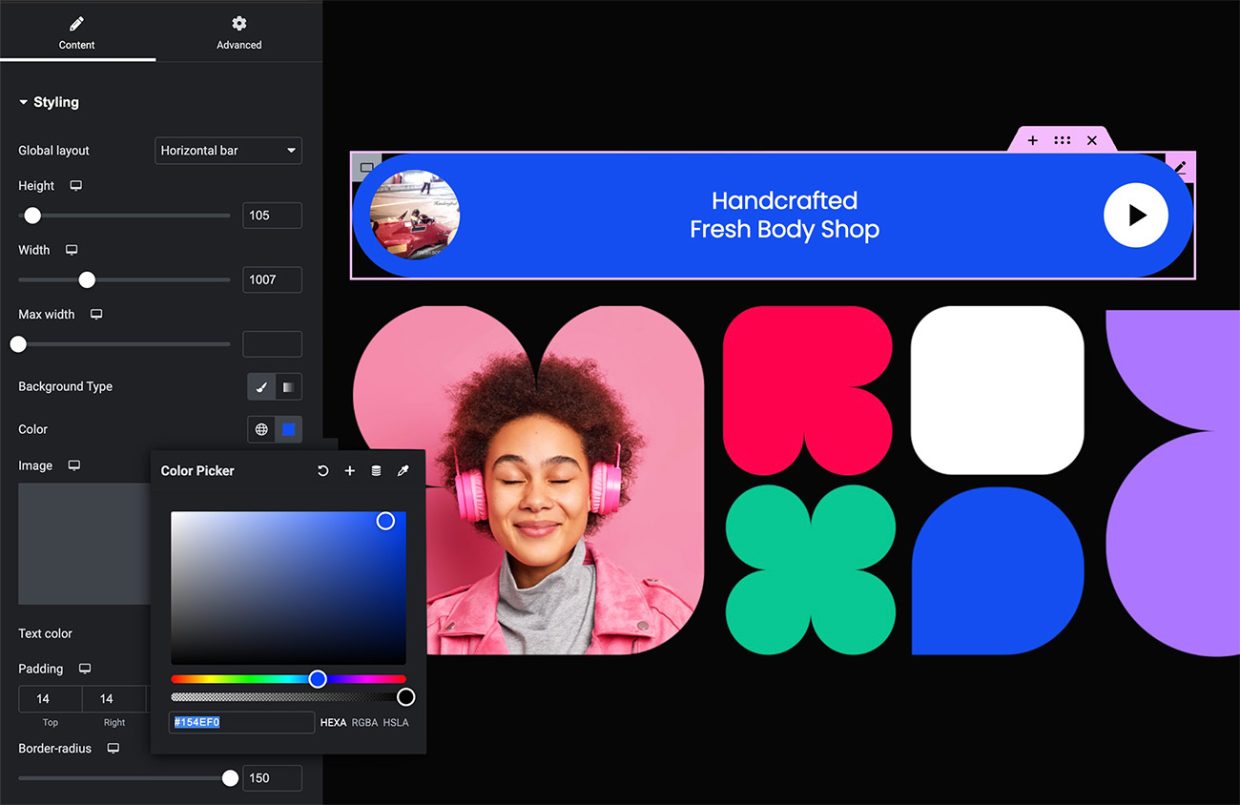
Task: Click the blue color swatch next to Color
Action: (289, 429)
